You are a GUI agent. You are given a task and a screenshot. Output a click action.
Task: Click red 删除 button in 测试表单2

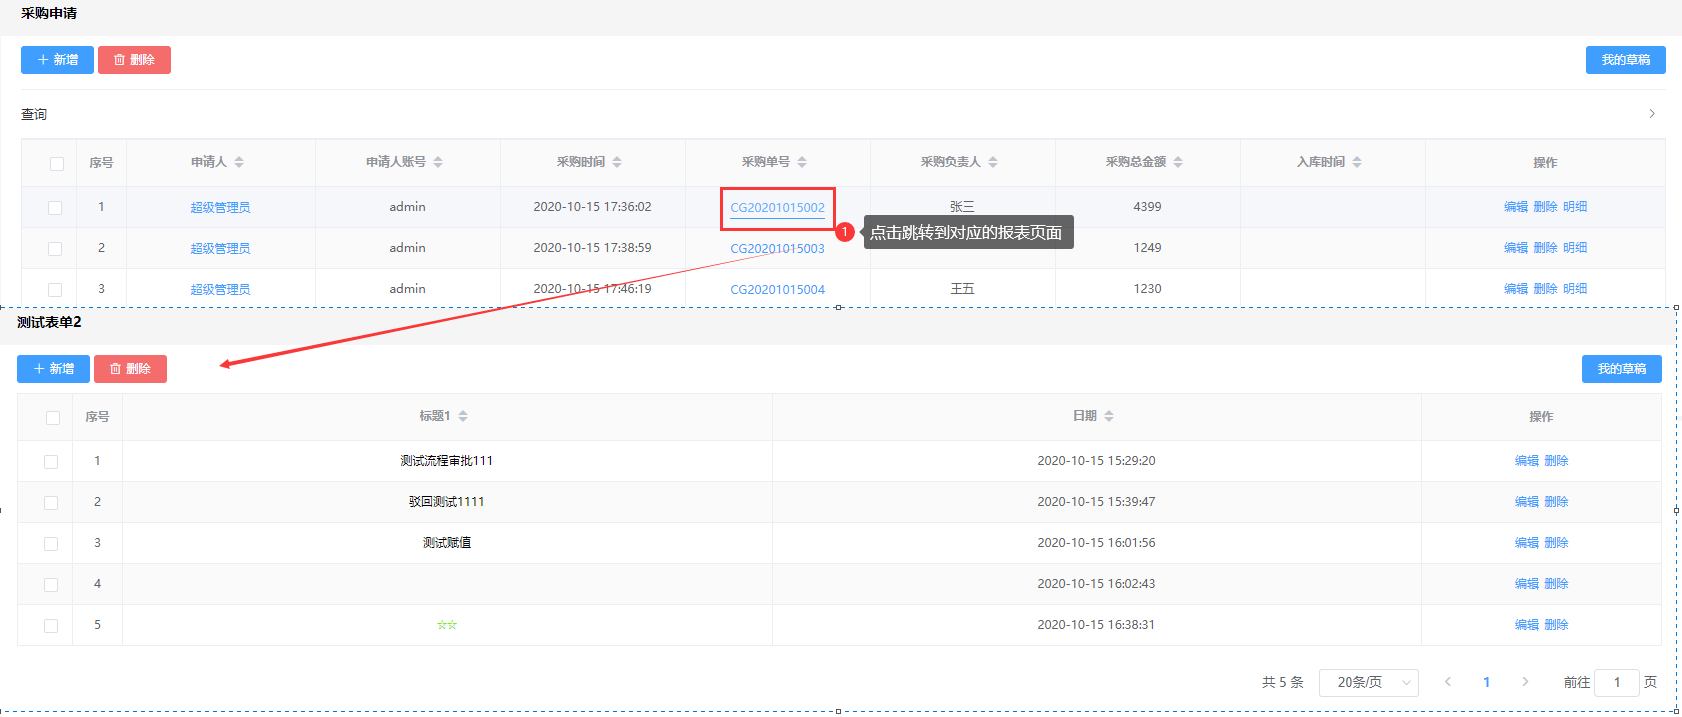(130, 369)
